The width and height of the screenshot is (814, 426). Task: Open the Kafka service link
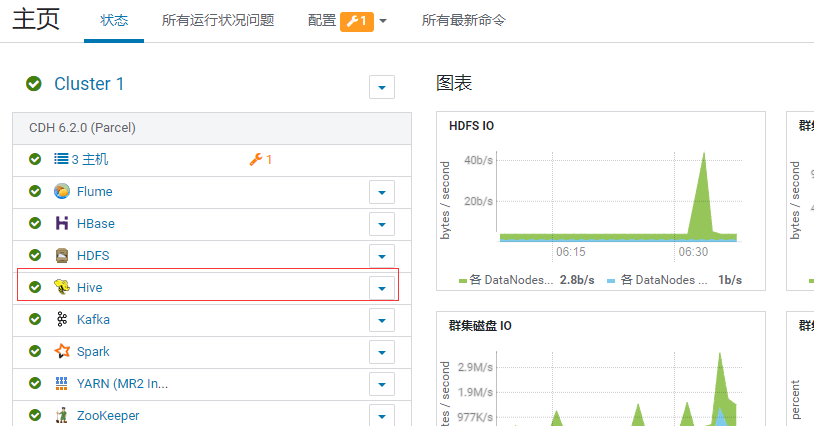(x=93, y=320)
